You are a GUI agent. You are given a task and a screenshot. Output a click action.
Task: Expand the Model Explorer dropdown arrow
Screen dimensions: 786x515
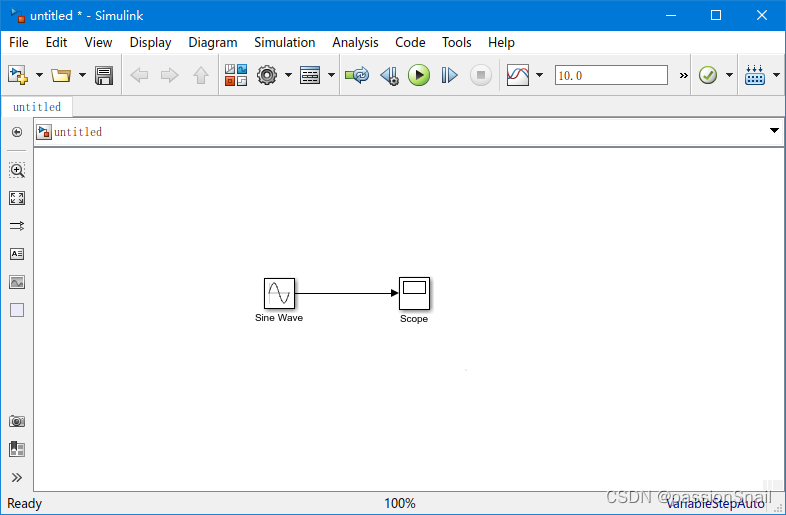click(x=331, y=75)
